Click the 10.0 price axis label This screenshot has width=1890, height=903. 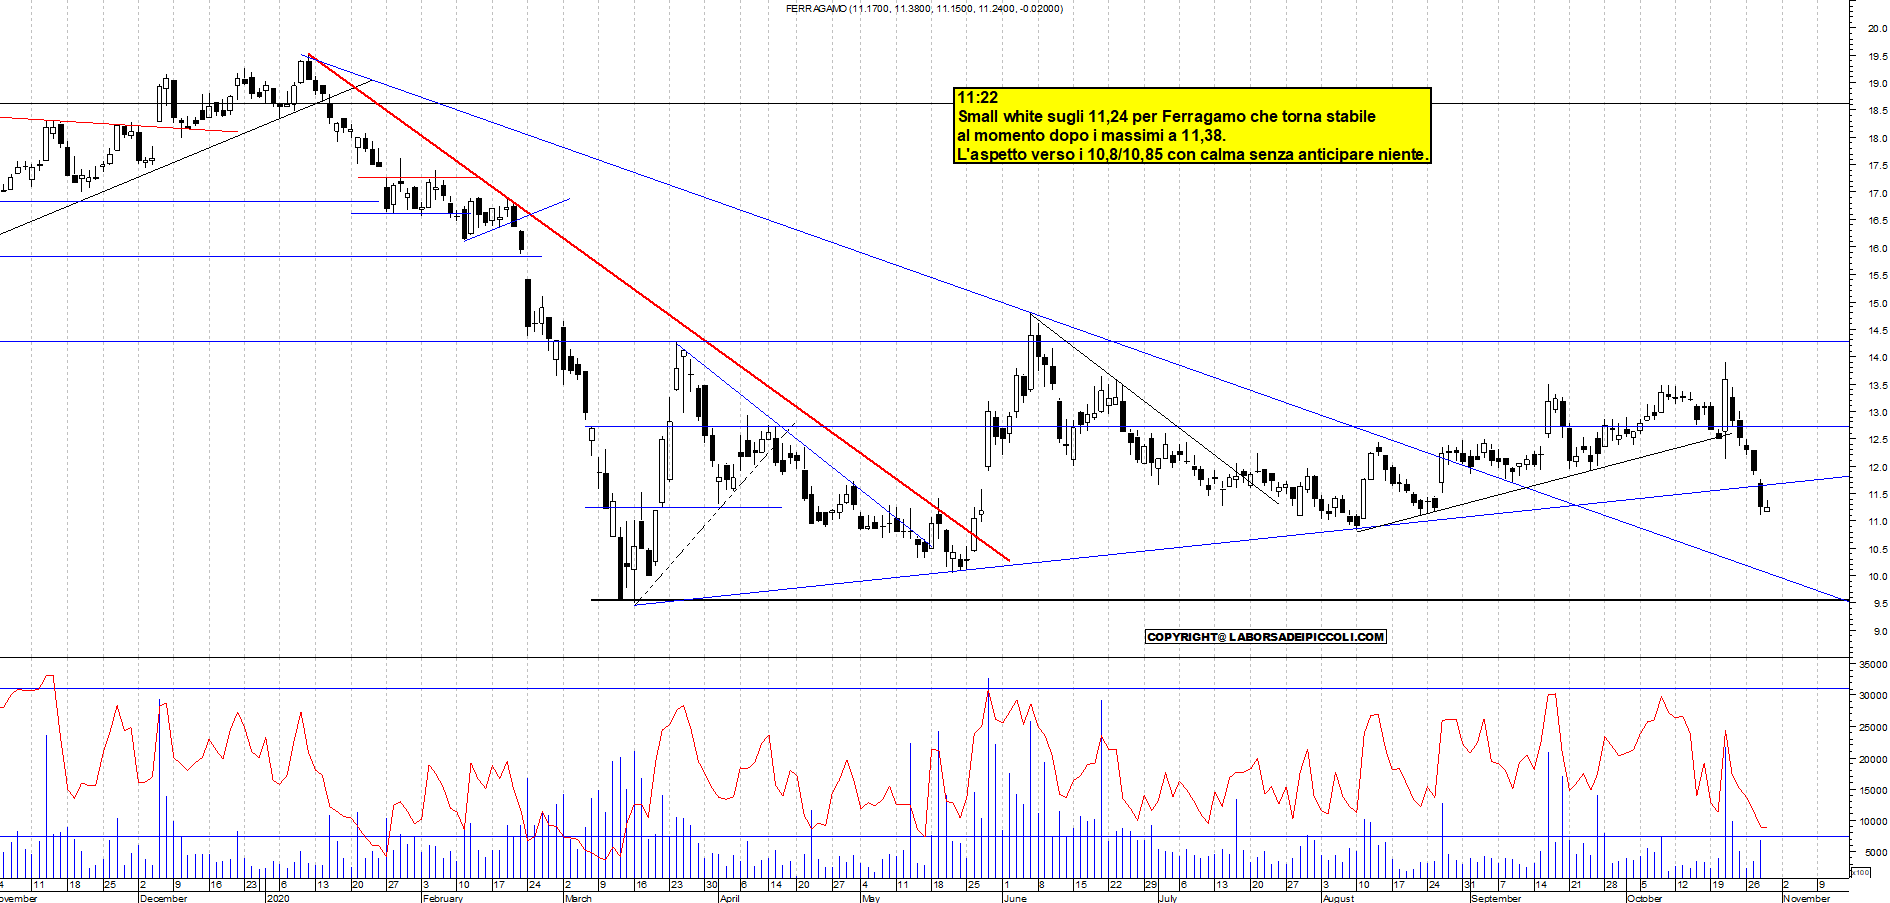(x=1877, y=577)
